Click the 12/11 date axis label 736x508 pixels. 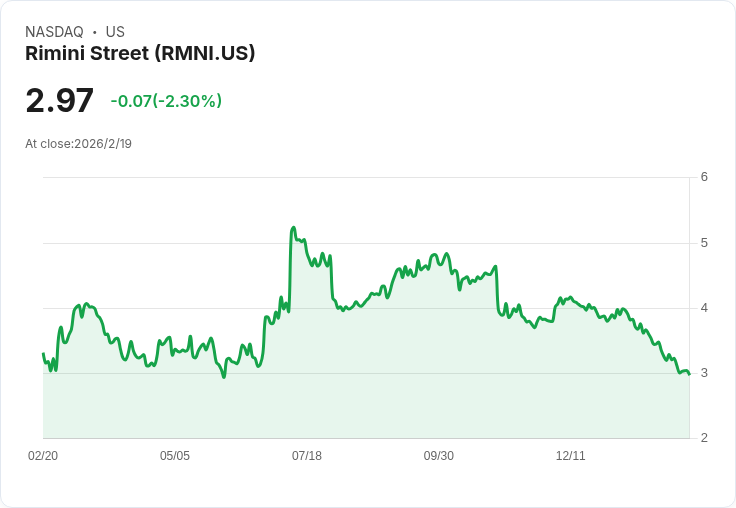[x=571, y=456]
